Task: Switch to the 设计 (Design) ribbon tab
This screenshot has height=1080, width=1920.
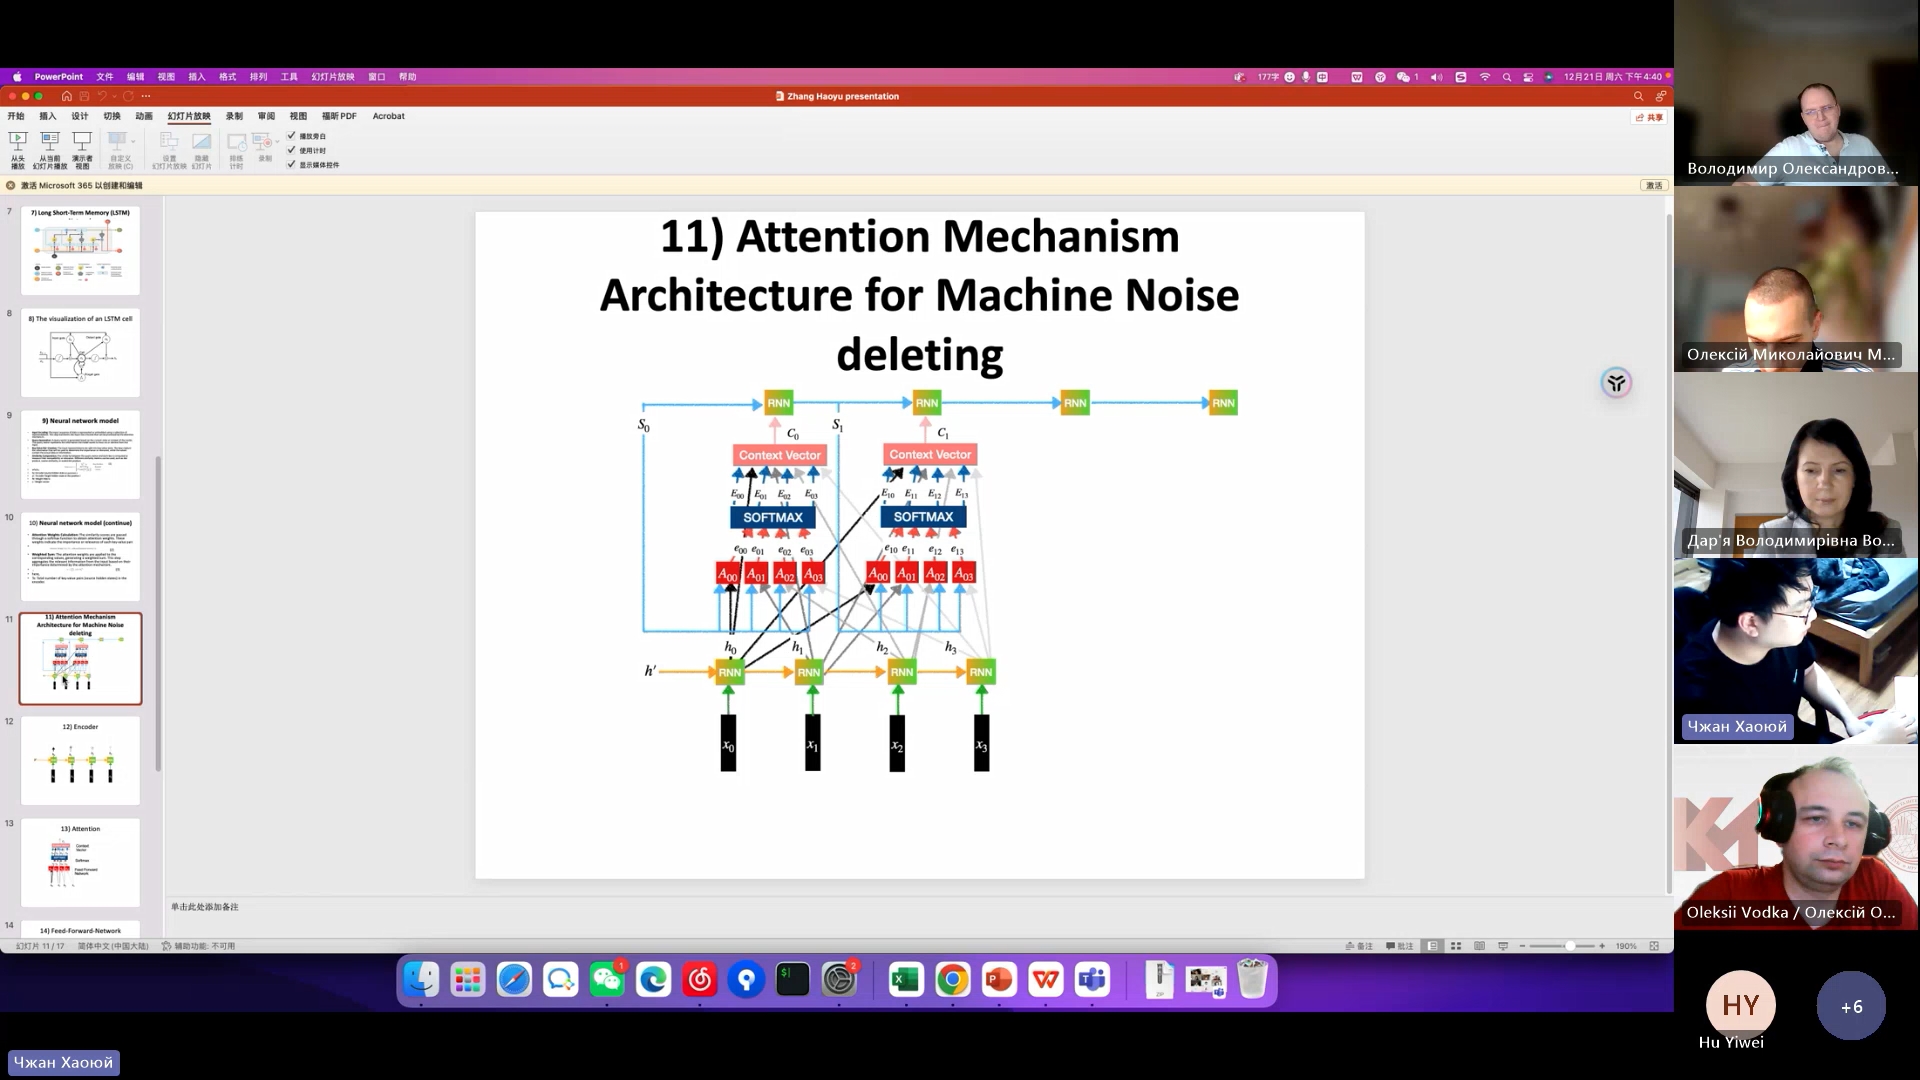Action: pos(80,116)
